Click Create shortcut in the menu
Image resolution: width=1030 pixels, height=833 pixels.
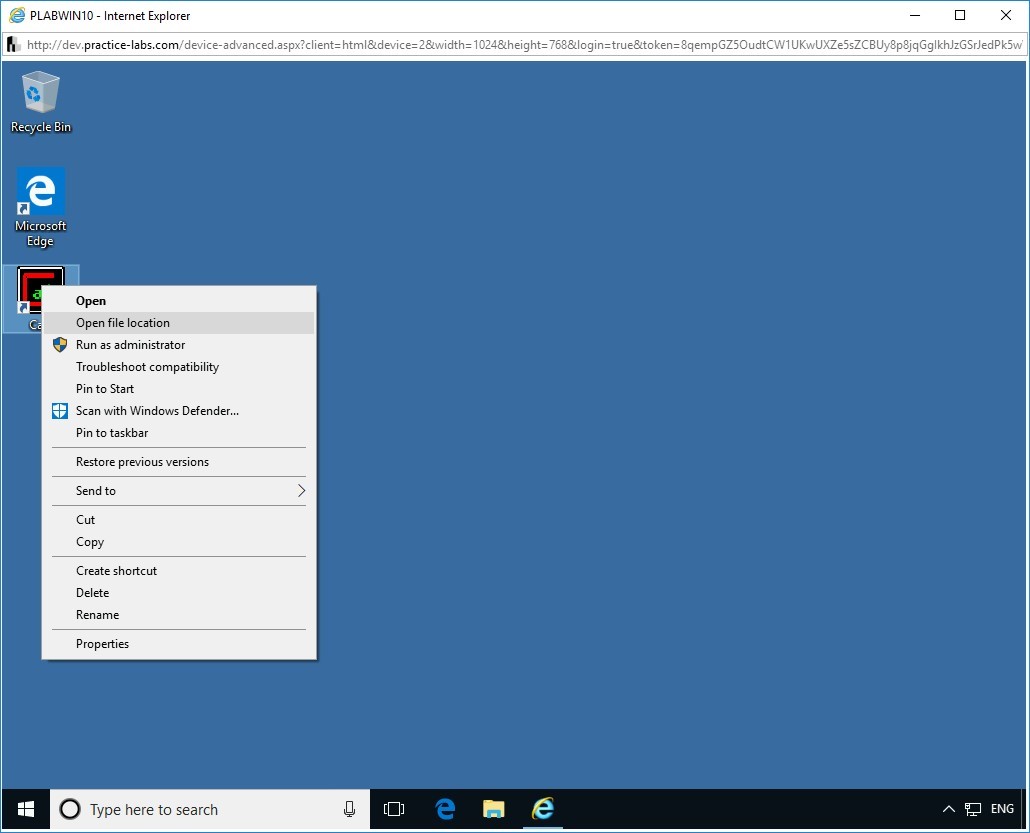[x=116, y=571]
